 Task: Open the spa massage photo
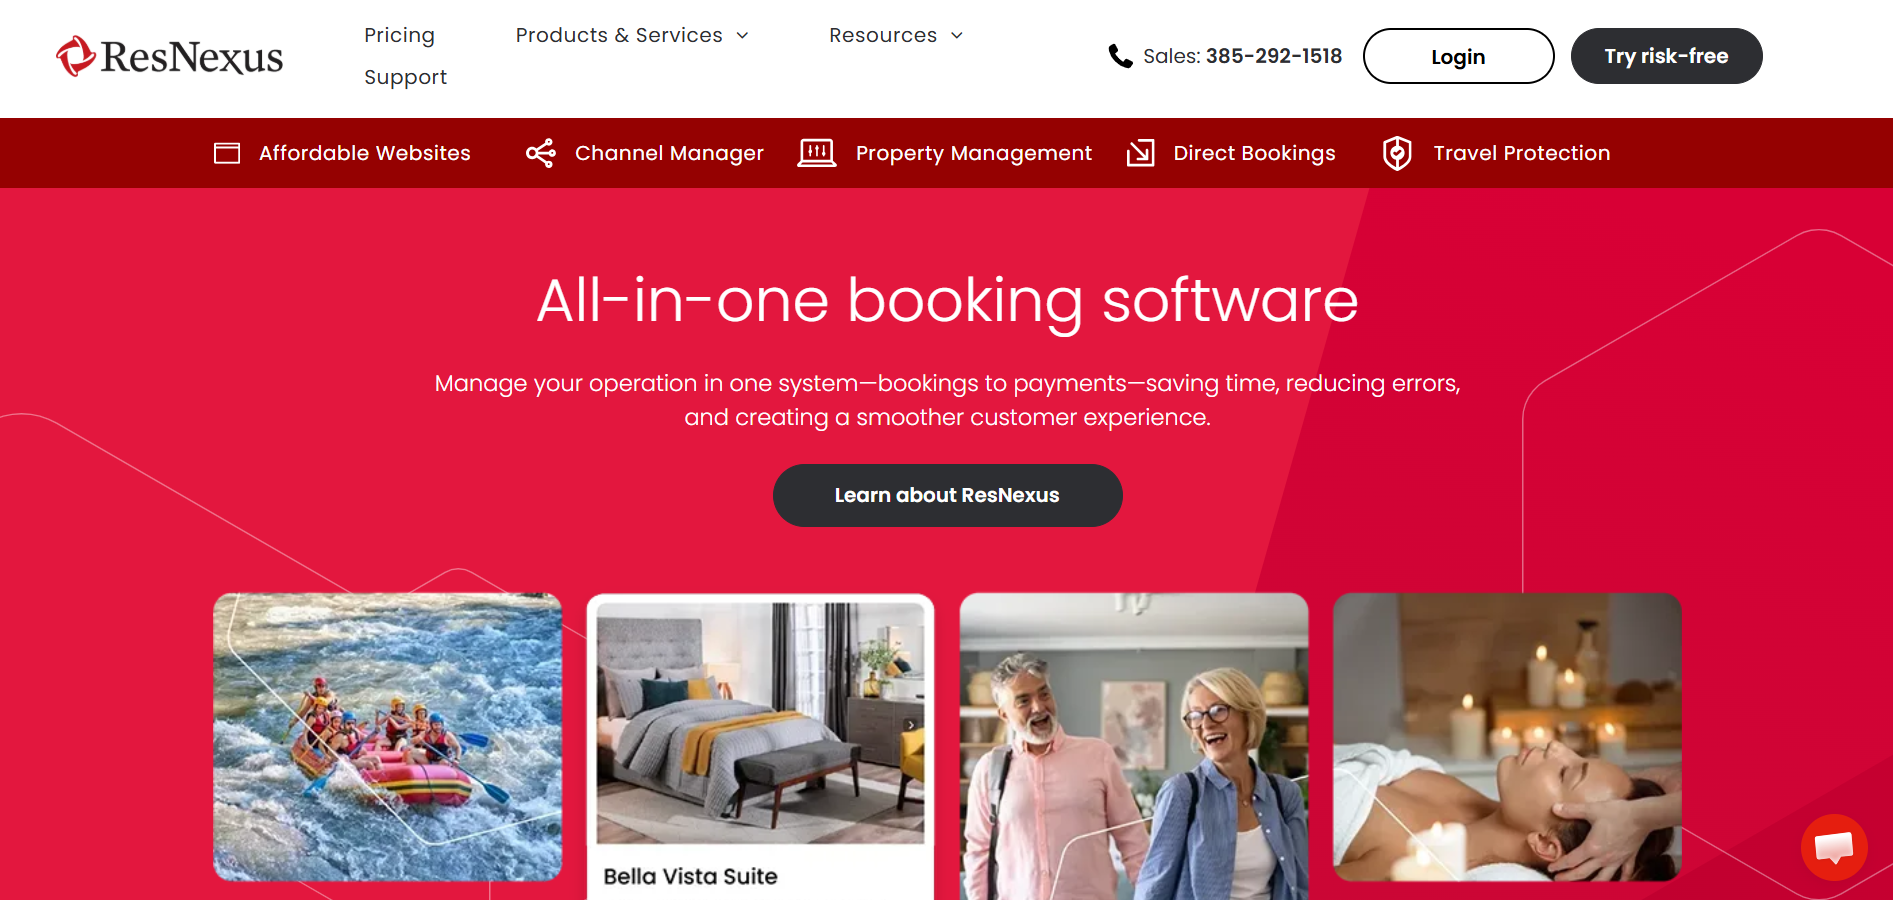point(1507,737)
